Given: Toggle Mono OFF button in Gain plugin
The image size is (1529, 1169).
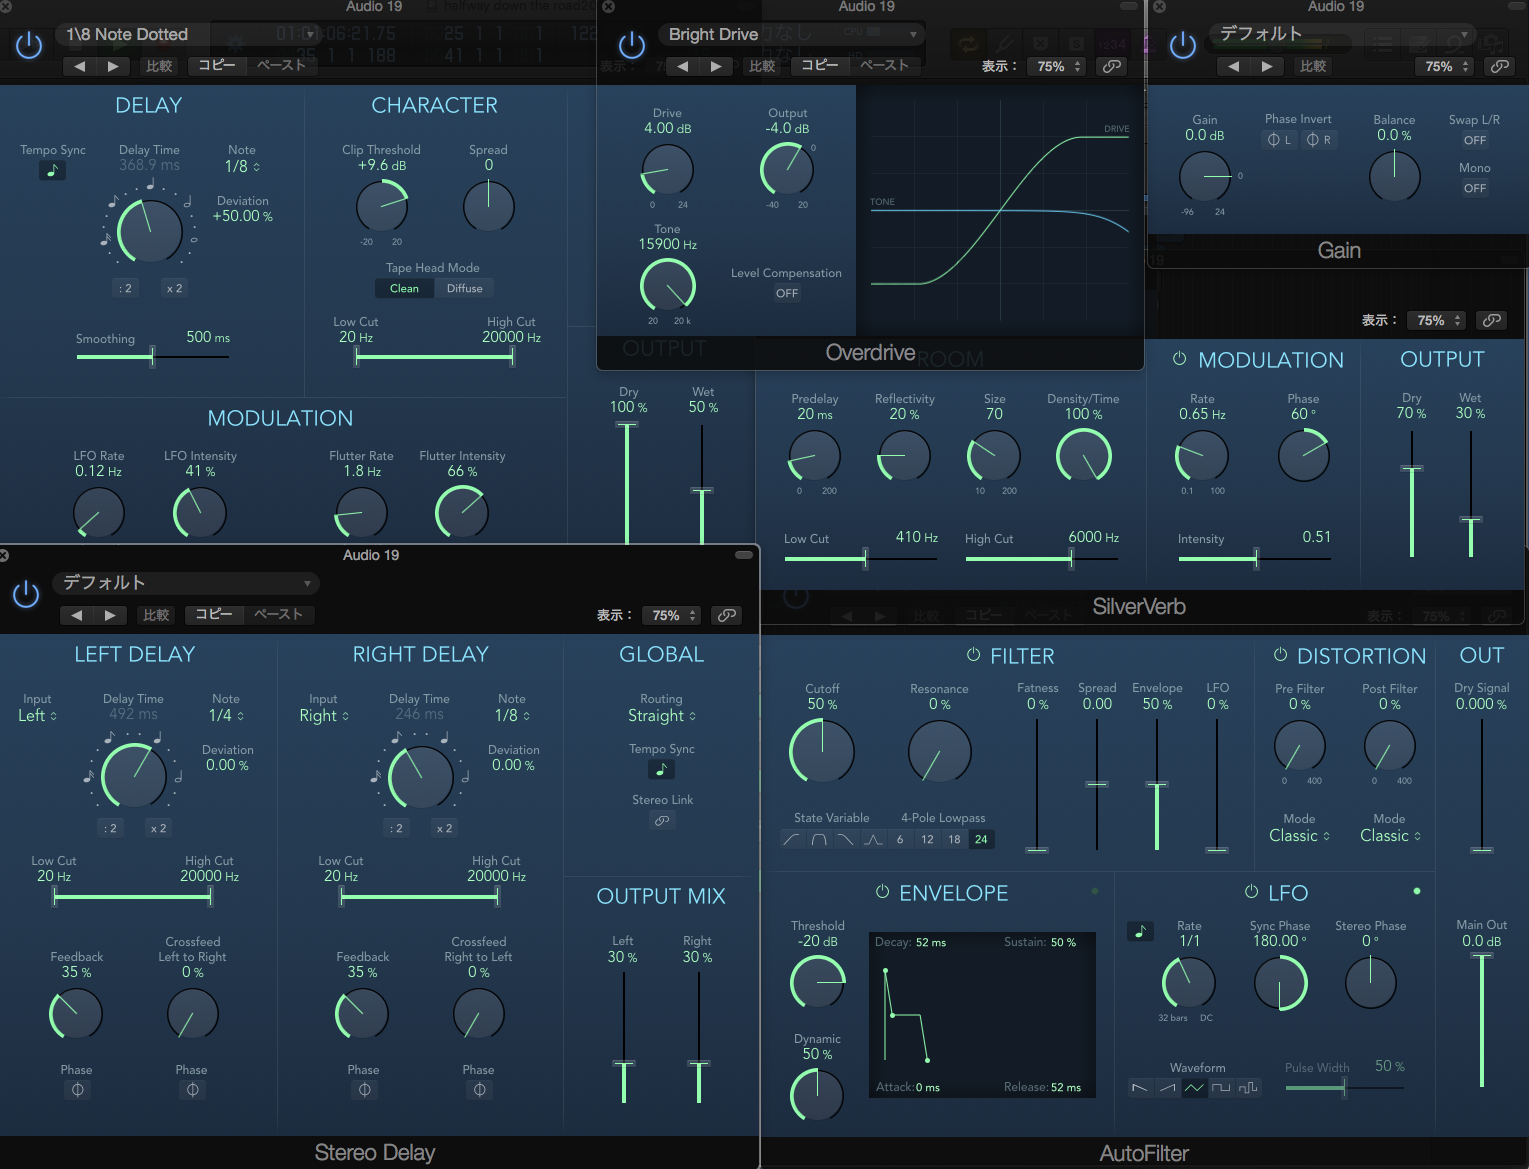Looking at the screenshot, I should point(1475,188).
